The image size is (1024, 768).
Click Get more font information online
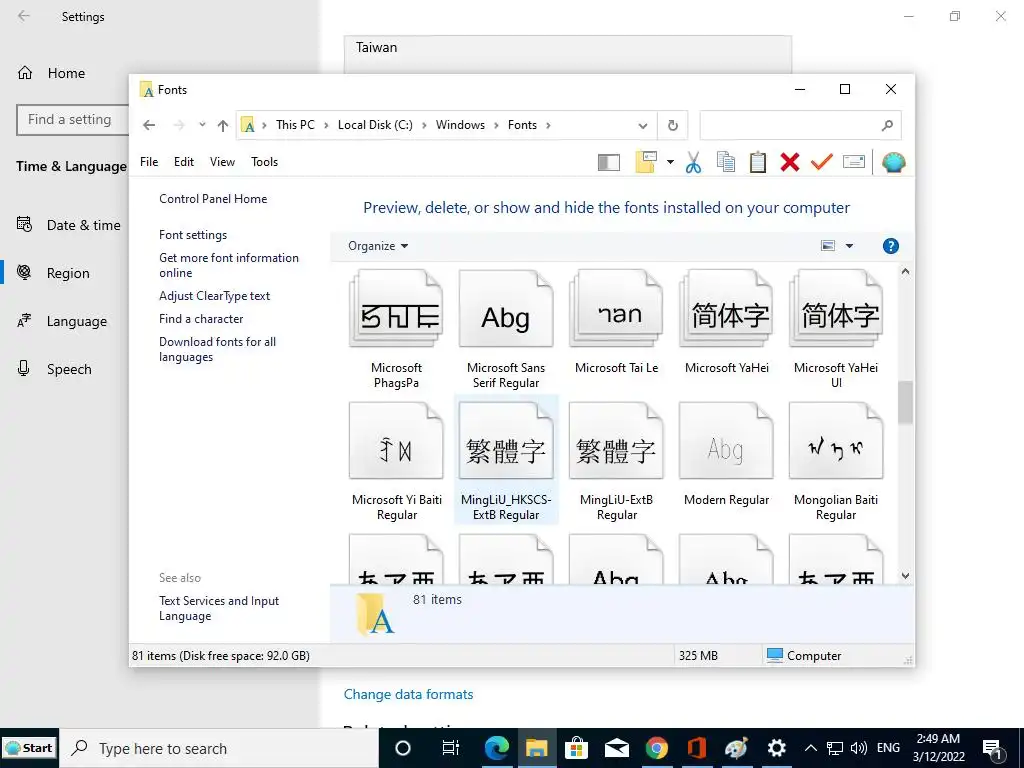(229, 265)
